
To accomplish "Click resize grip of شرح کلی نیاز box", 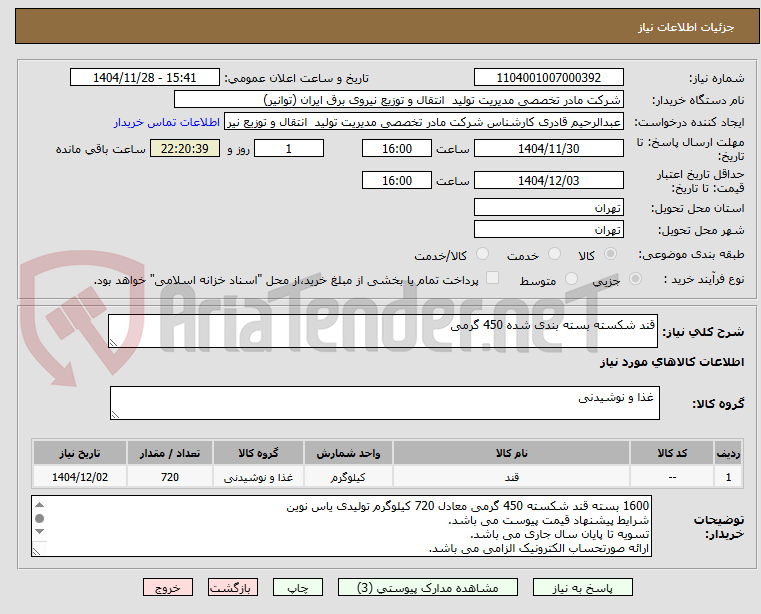I will coord(113,343).
